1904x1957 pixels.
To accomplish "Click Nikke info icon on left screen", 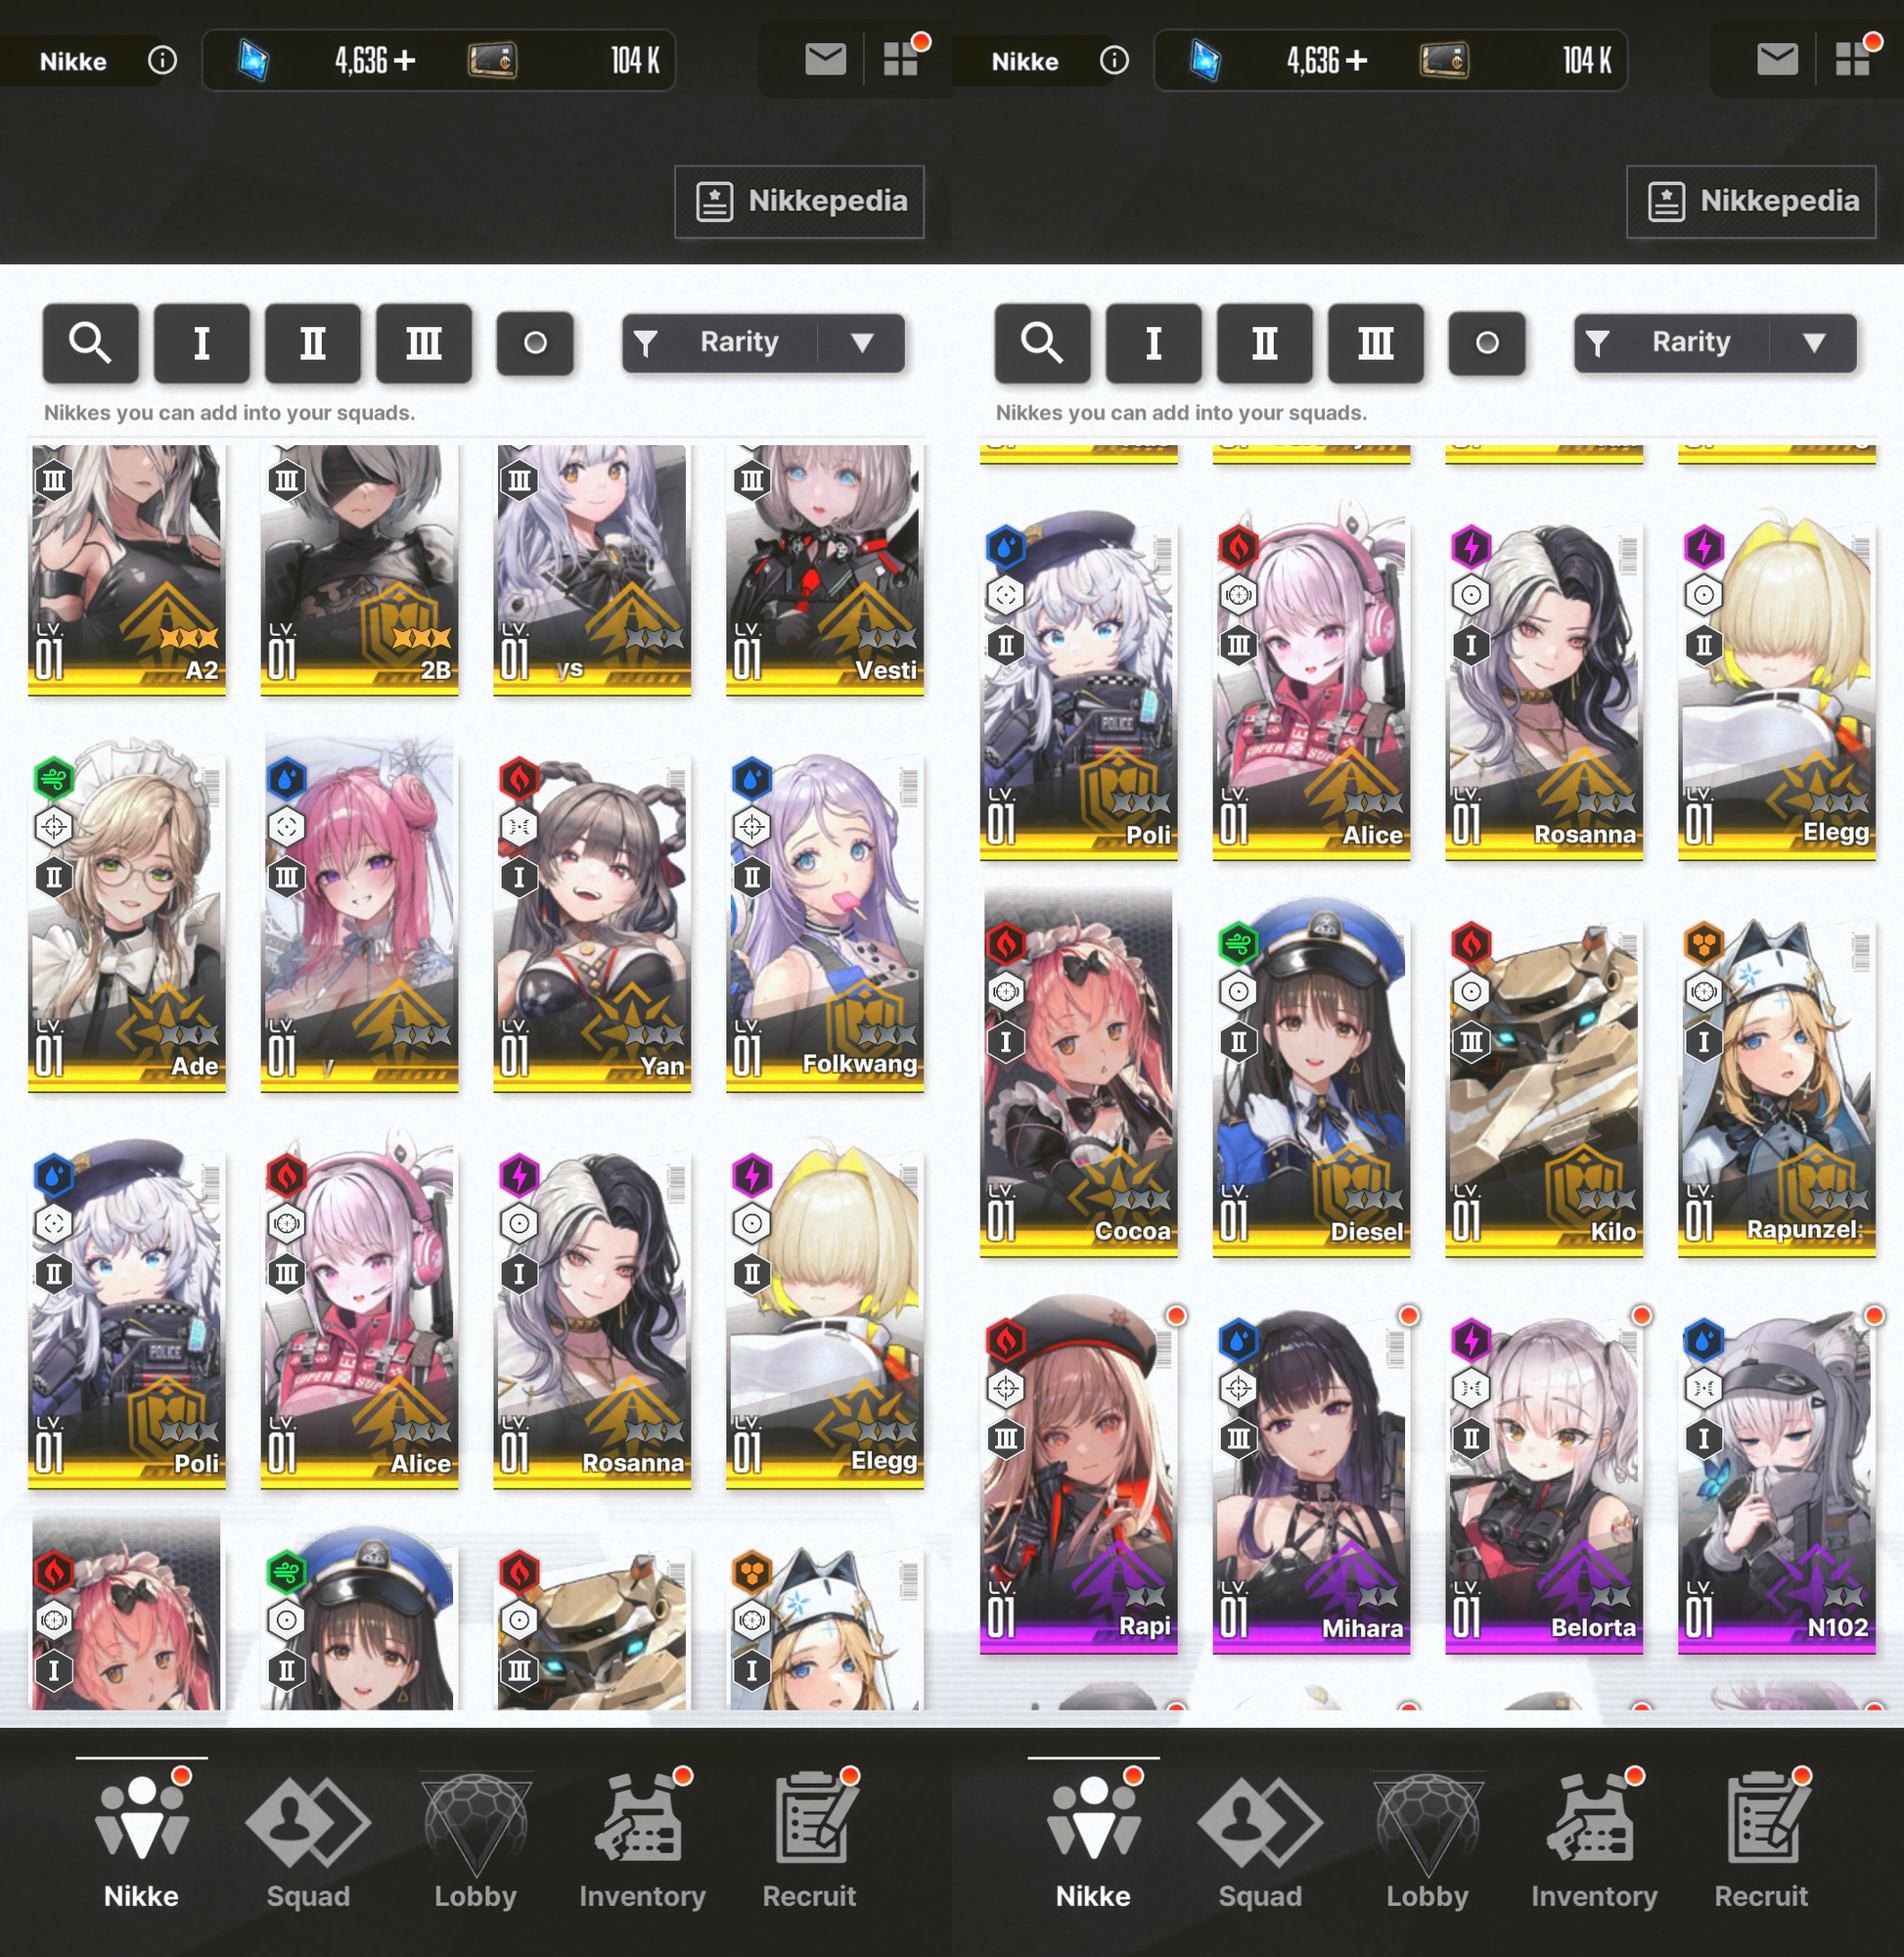I will coord(162,61).
